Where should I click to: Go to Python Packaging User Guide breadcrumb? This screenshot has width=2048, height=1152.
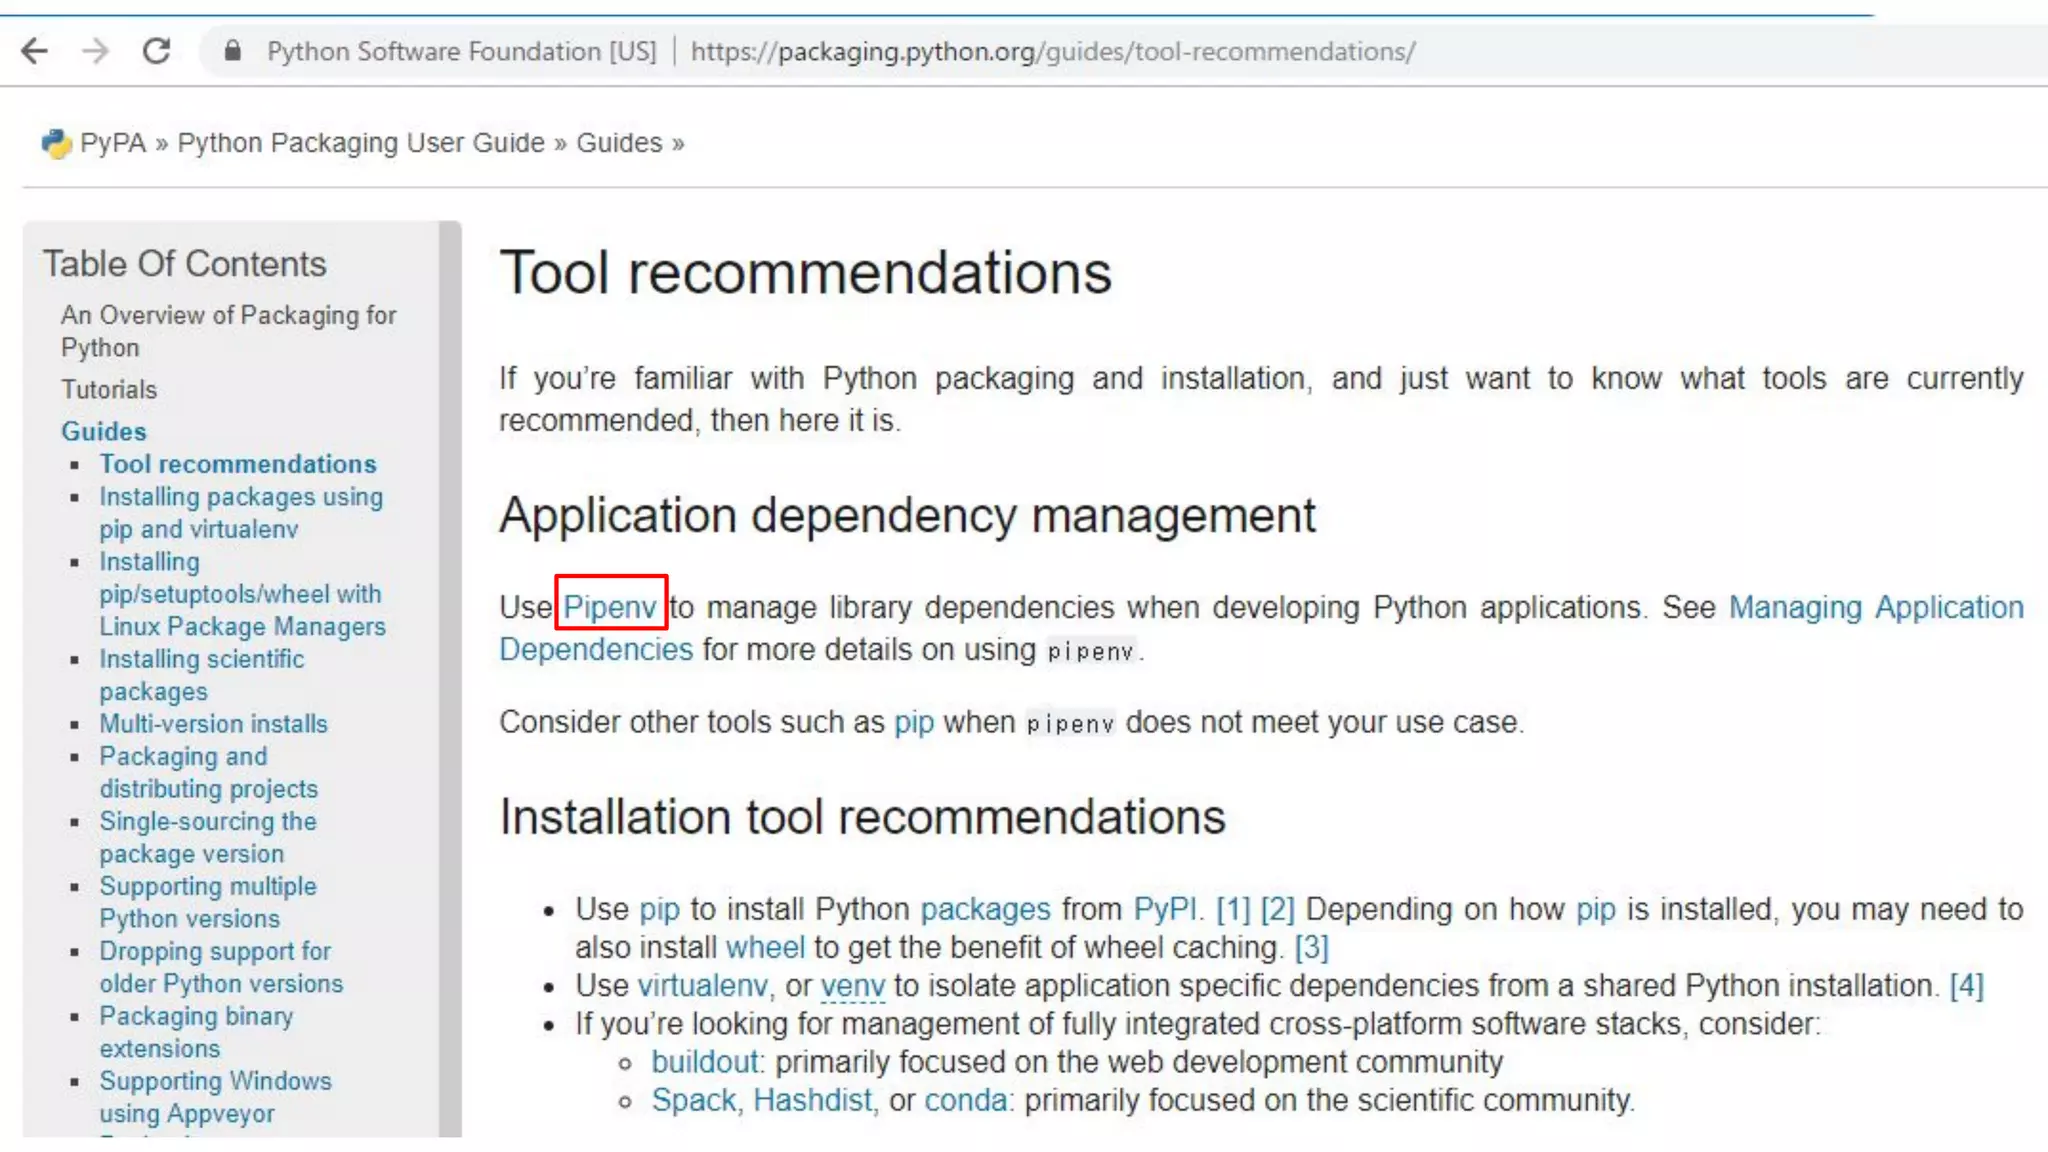pos(360,143)
